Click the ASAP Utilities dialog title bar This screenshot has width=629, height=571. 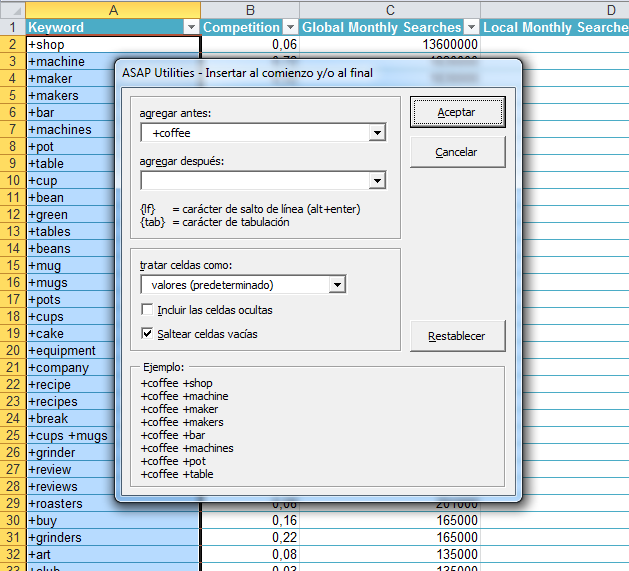(x=319, y=73)
